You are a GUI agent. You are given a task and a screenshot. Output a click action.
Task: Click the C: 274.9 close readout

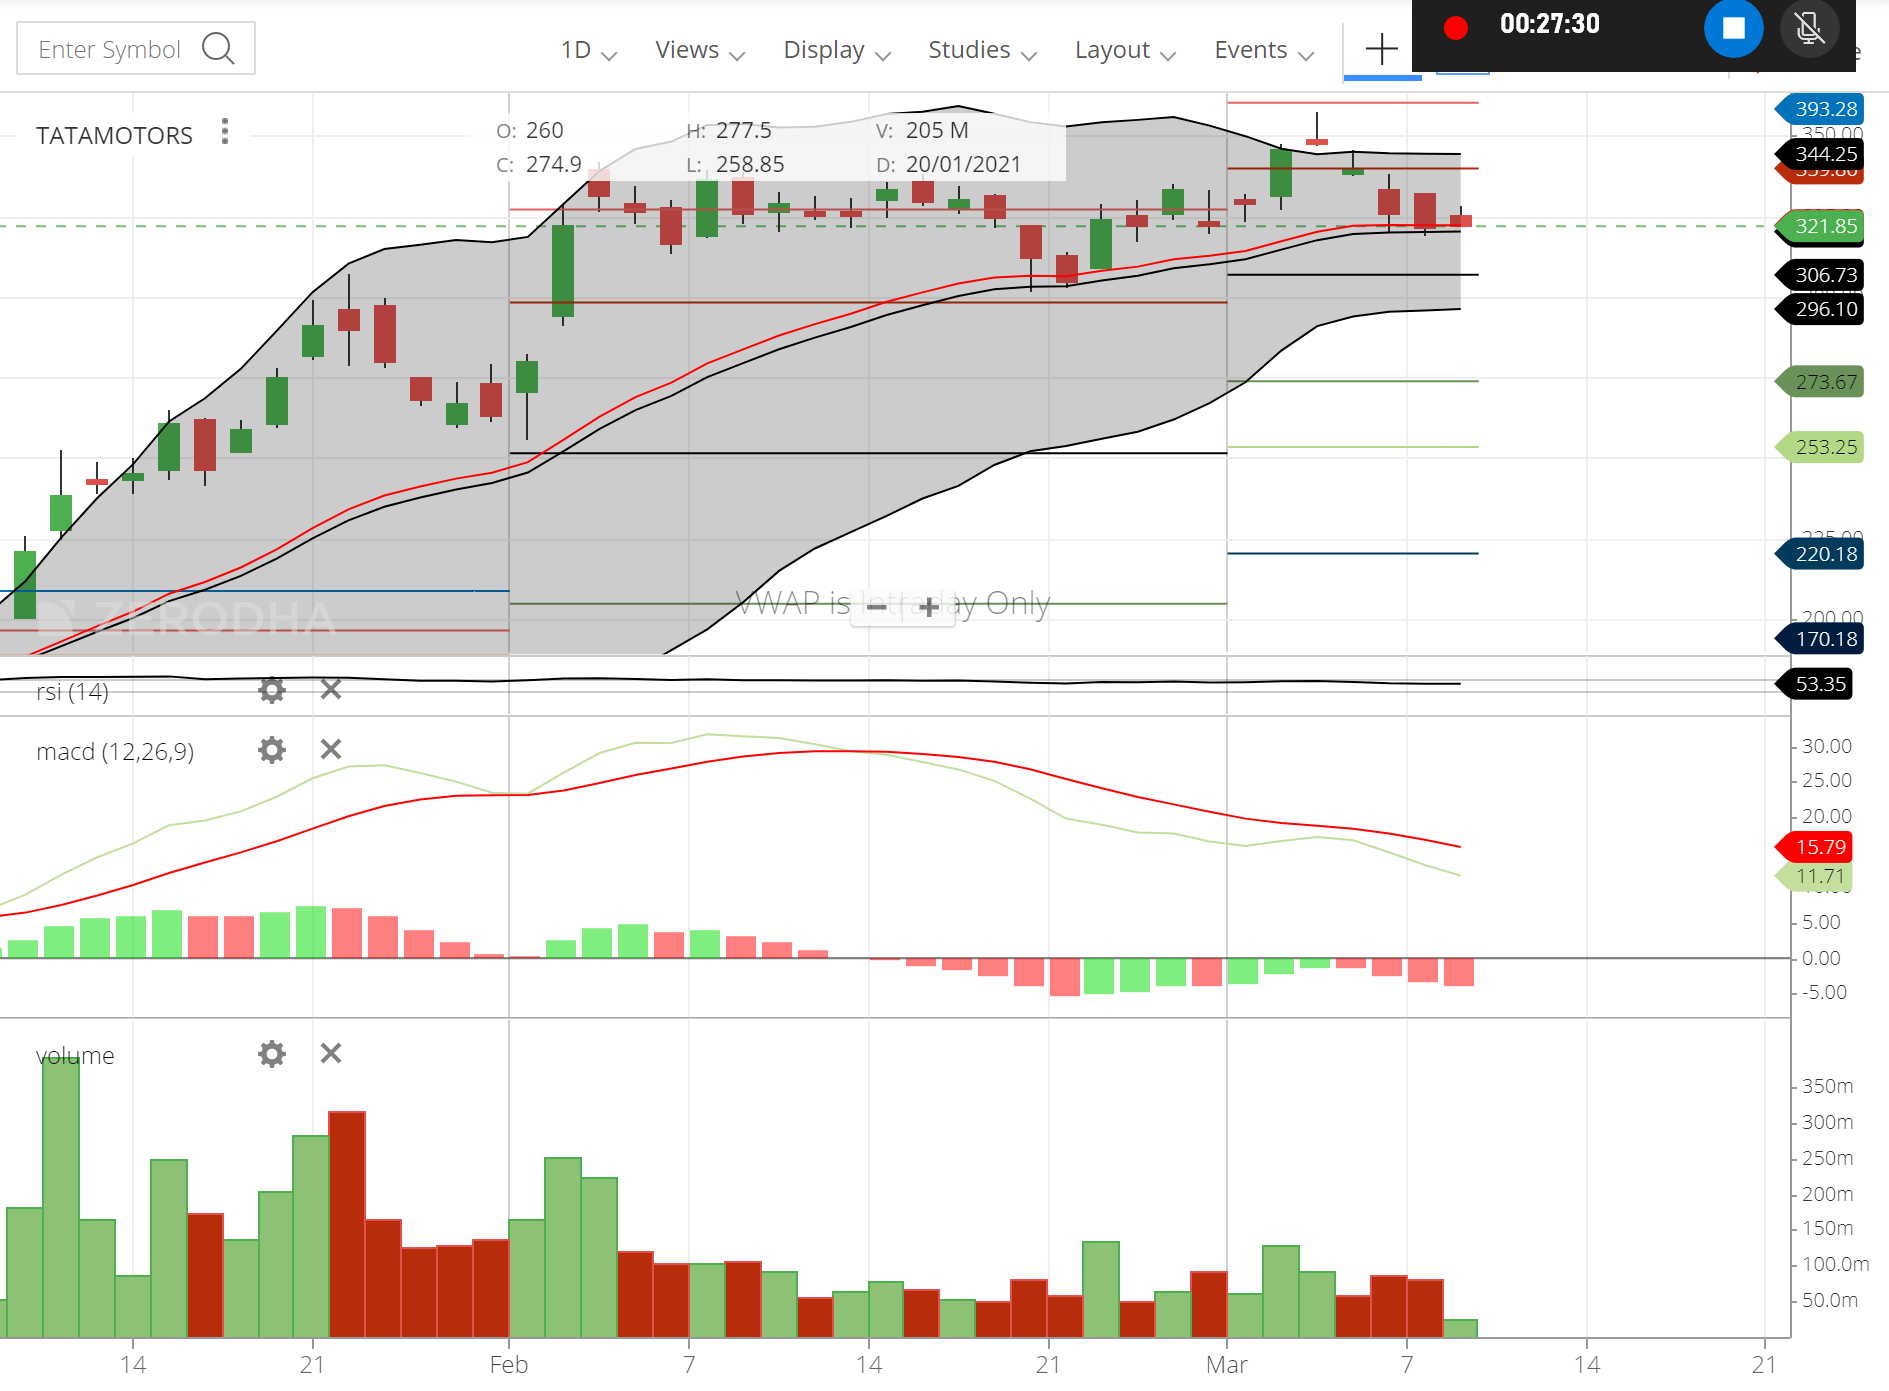pos(539,164)
